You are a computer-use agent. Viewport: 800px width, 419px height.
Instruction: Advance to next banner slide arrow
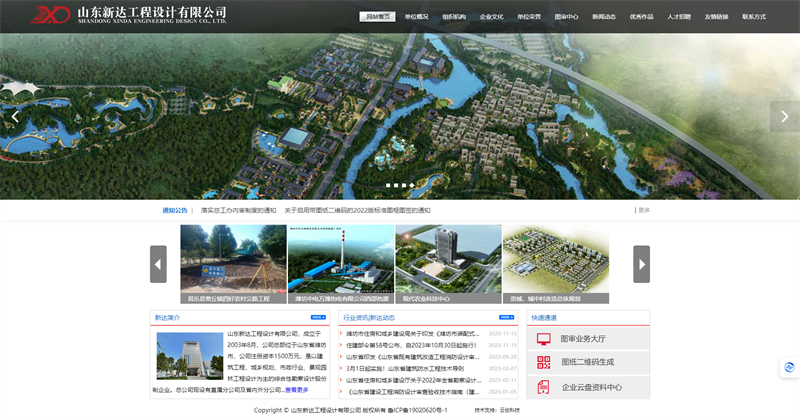[x=784, y=116]
